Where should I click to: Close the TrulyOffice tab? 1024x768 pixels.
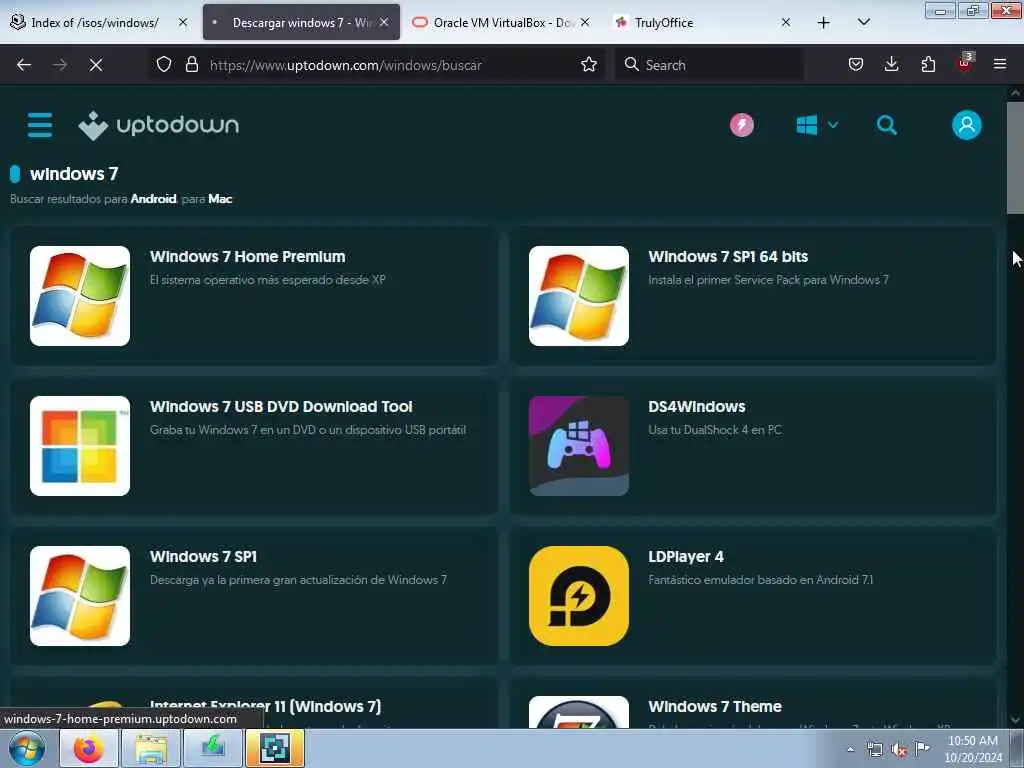click(x=786, y=22)
